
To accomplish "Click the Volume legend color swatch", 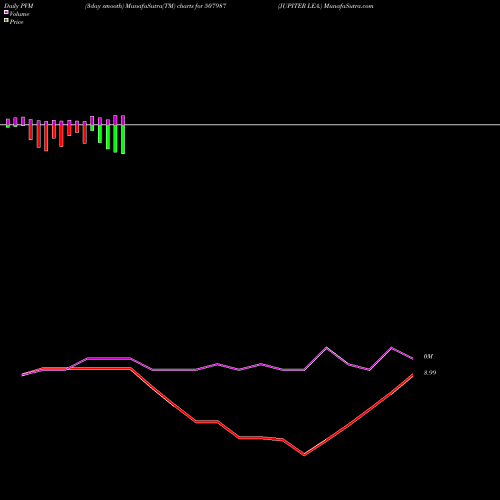I will [6, 12].
